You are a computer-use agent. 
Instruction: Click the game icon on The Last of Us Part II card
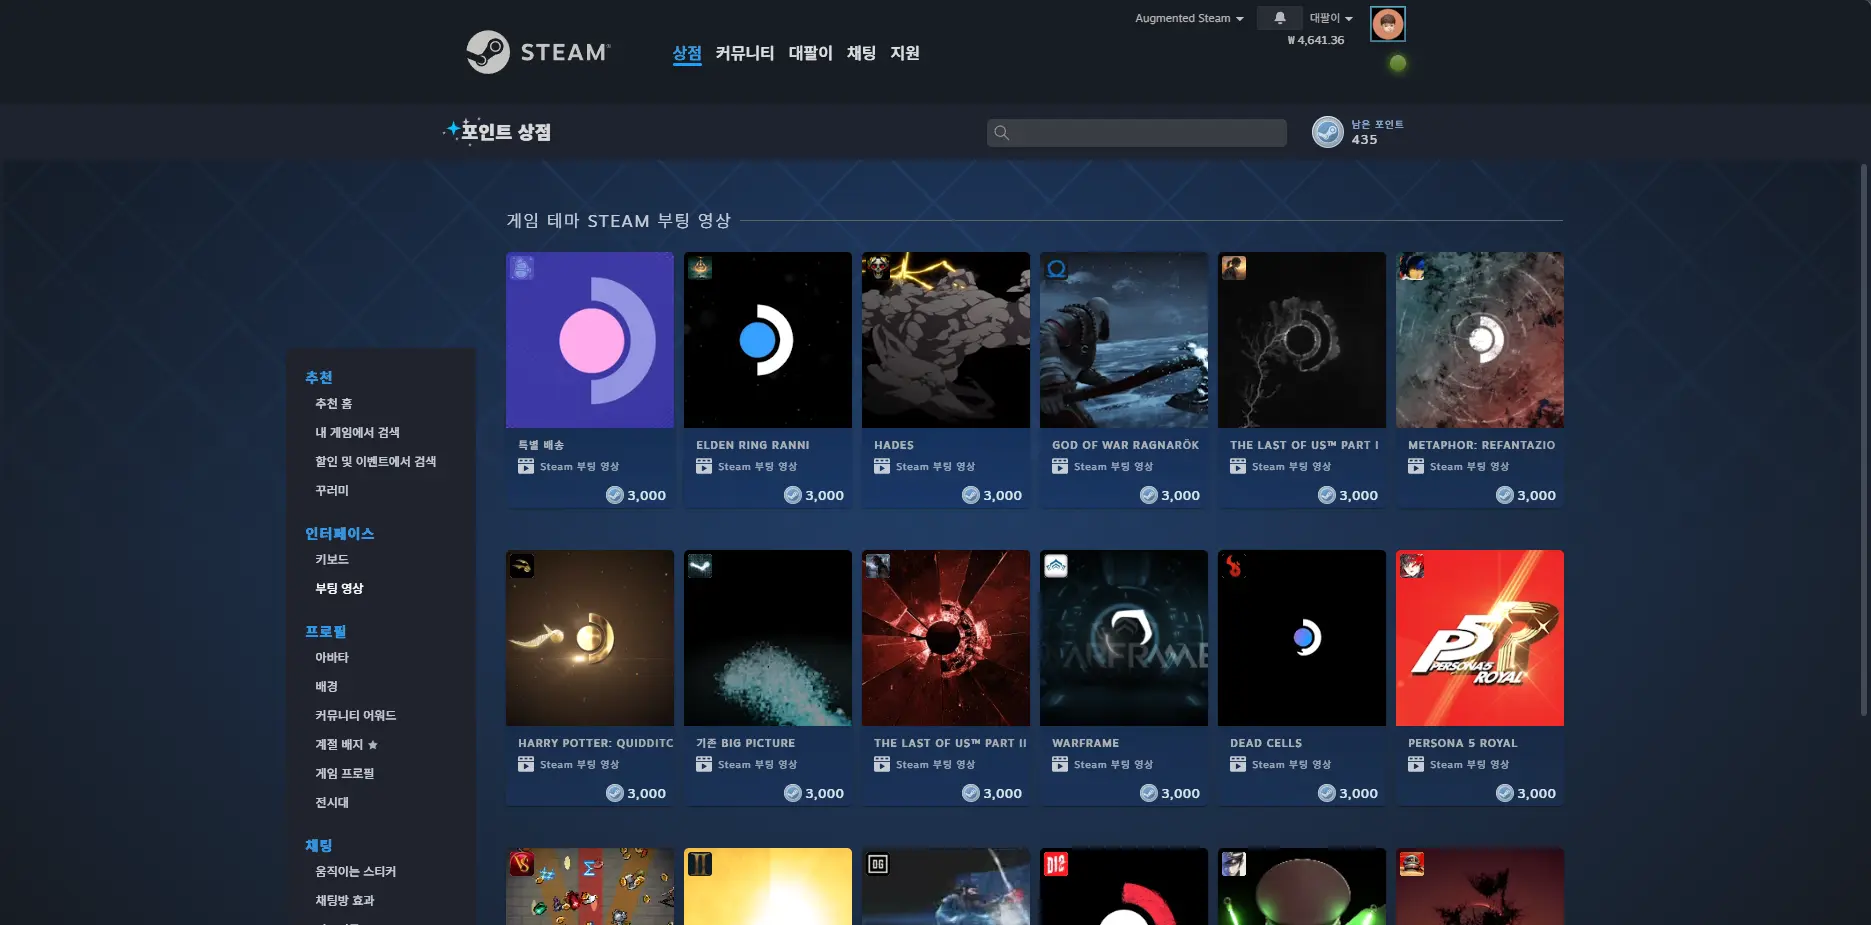click(x=878, y=566)
